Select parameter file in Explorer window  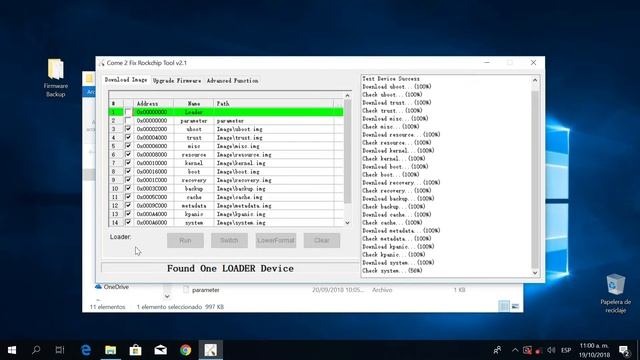click(x=206, y=290)
